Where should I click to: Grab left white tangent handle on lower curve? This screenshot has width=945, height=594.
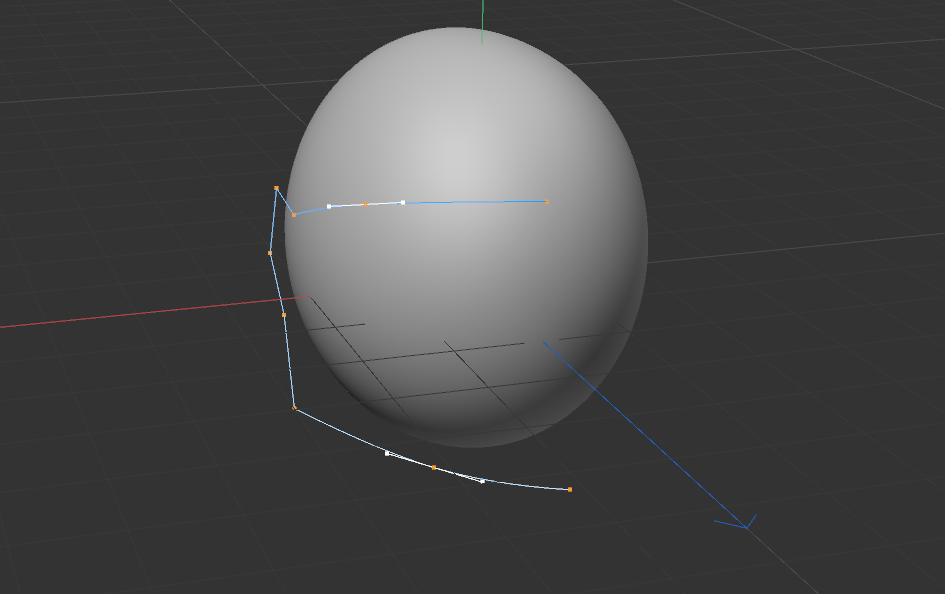(387, 453)
